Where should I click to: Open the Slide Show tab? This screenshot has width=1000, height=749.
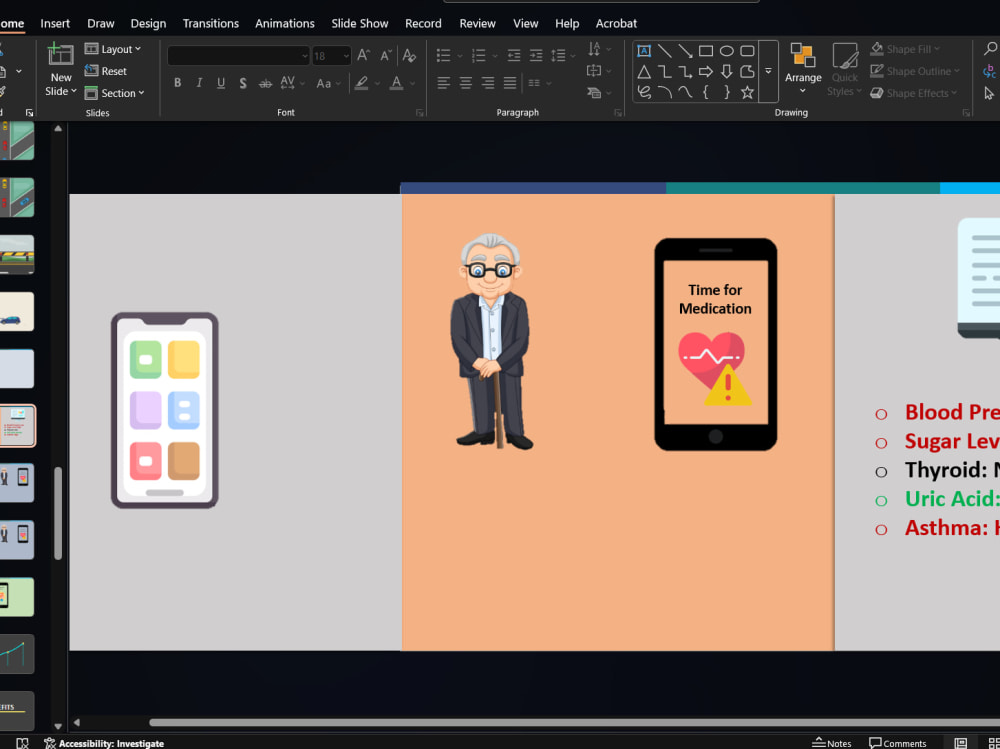(x=360, y=24)
